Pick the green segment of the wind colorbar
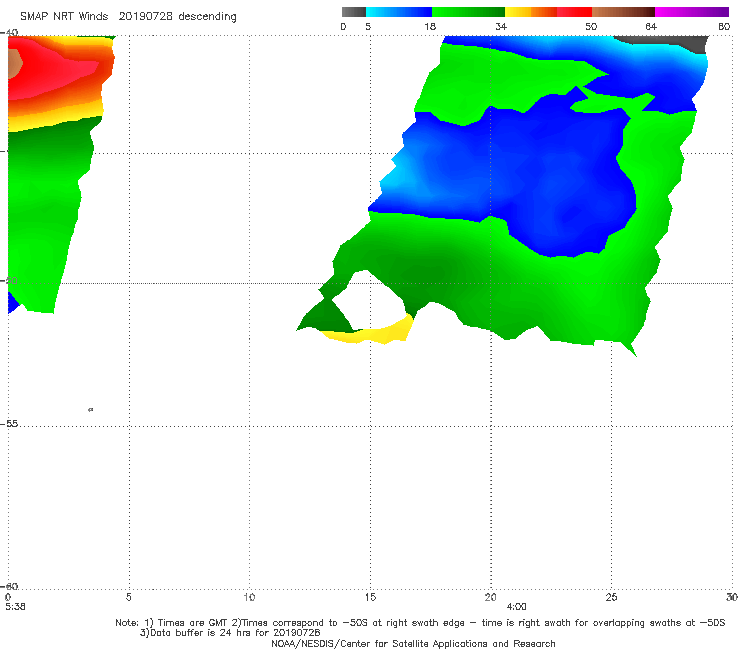 (x=468, y=12)
